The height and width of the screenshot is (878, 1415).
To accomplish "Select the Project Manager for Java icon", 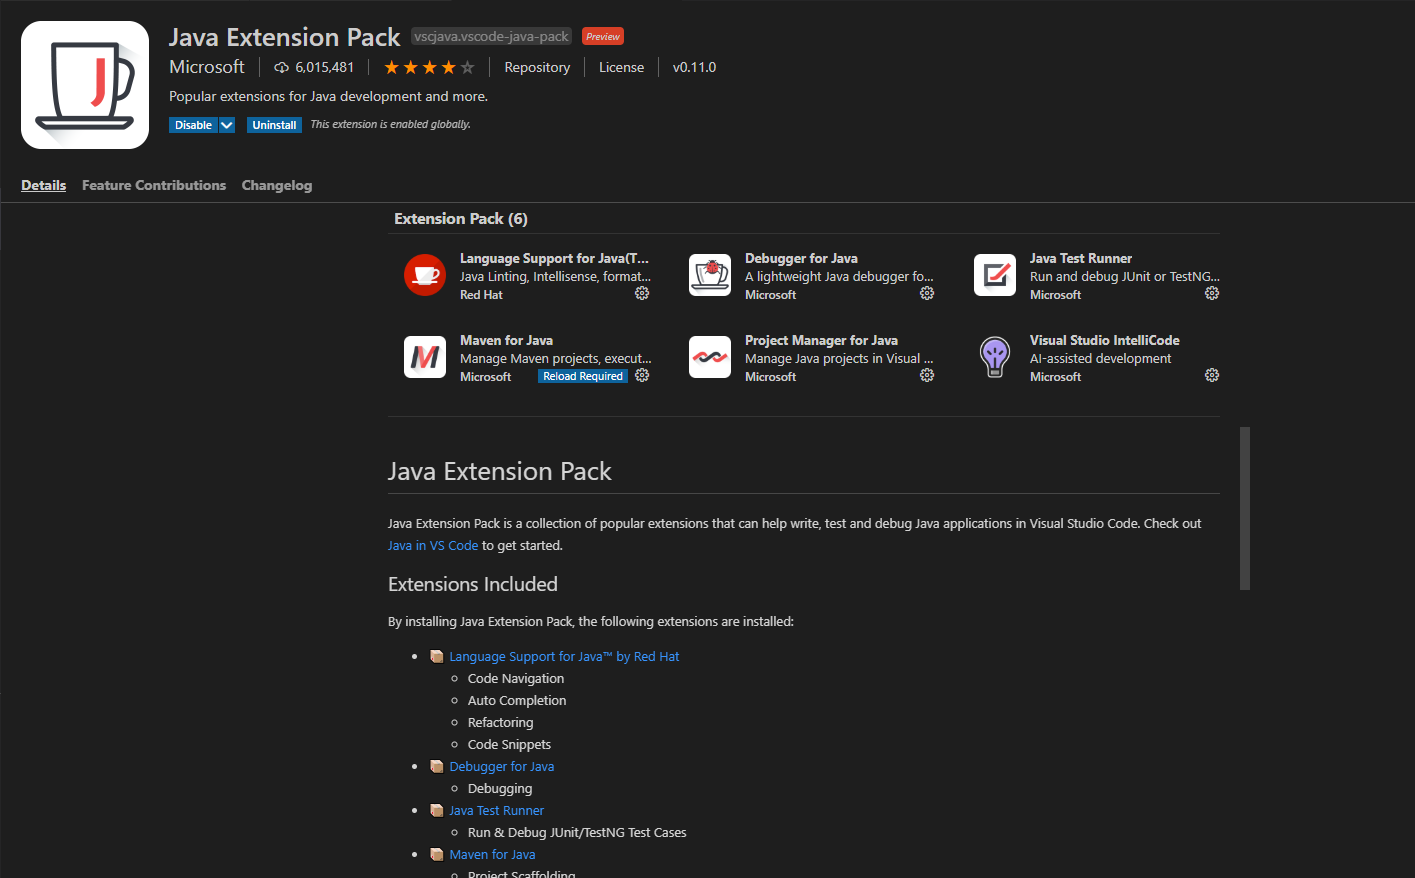I will pos(709,356).
